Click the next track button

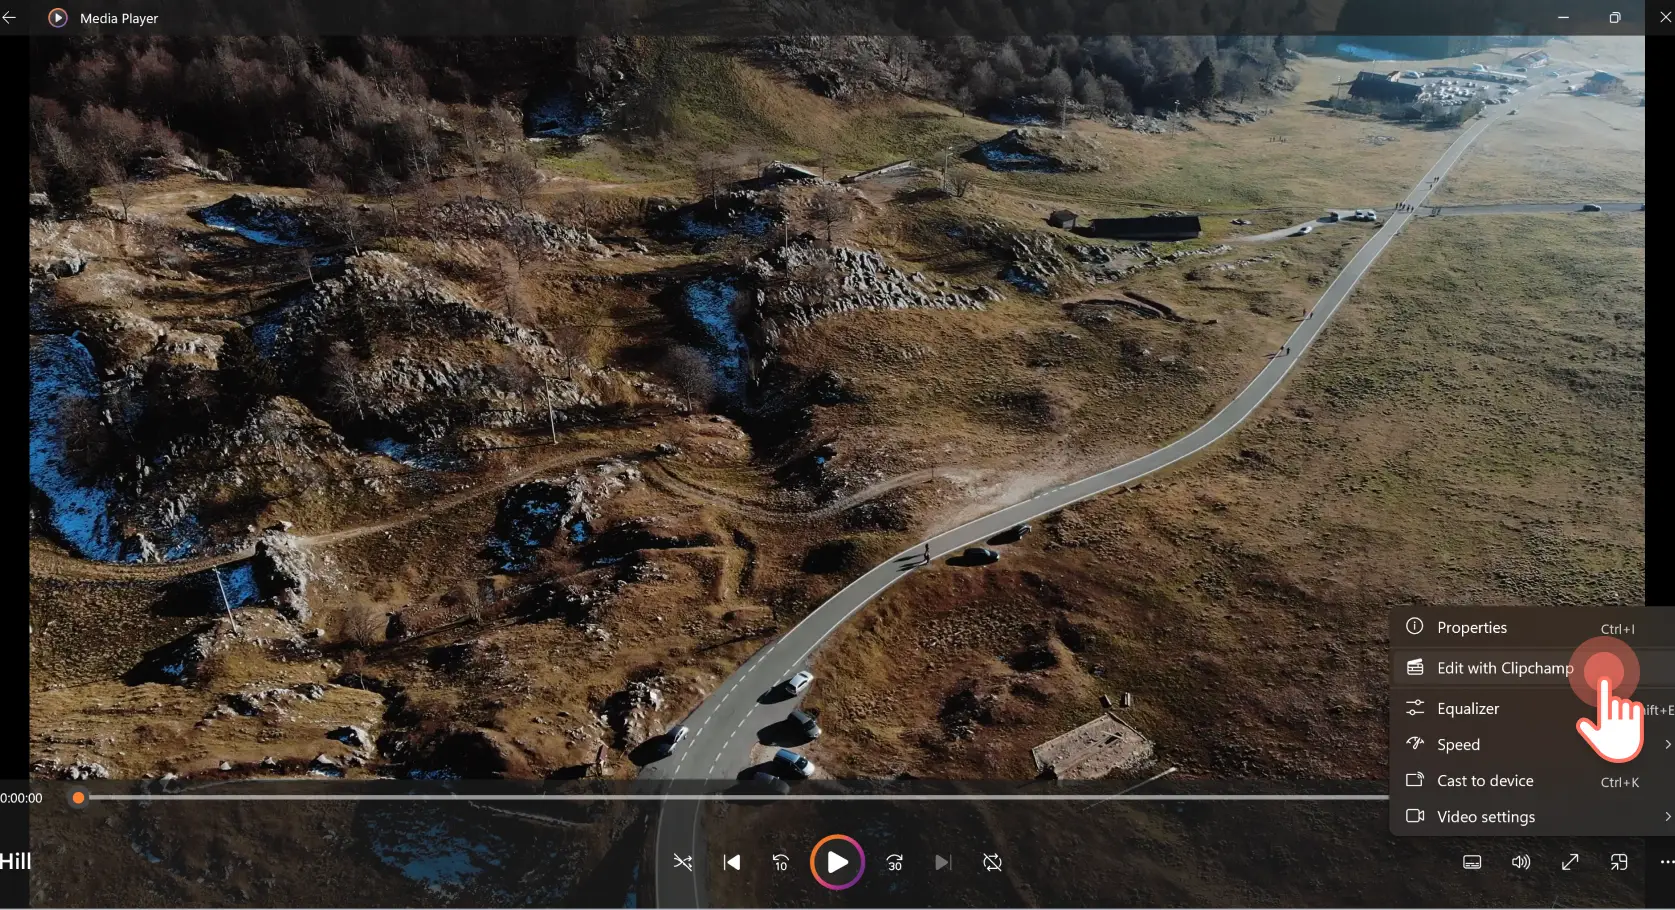pyautogui.click(x=942, y=862)
